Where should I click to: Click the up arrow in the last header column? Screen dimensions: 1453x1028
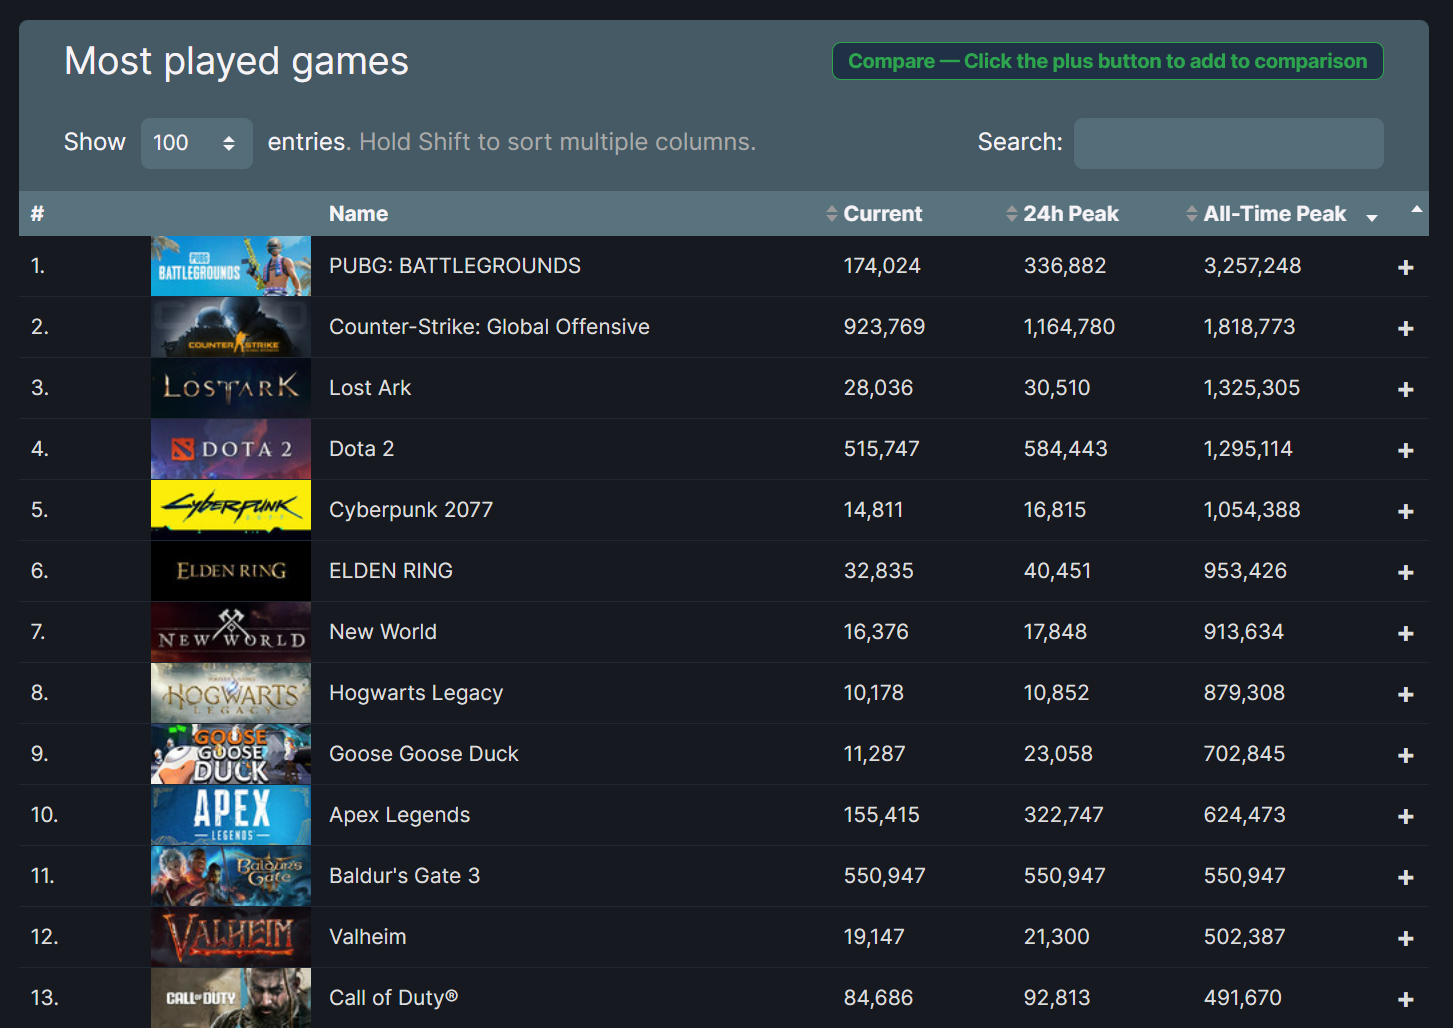pyautogui.click(x=1416, y=209)
